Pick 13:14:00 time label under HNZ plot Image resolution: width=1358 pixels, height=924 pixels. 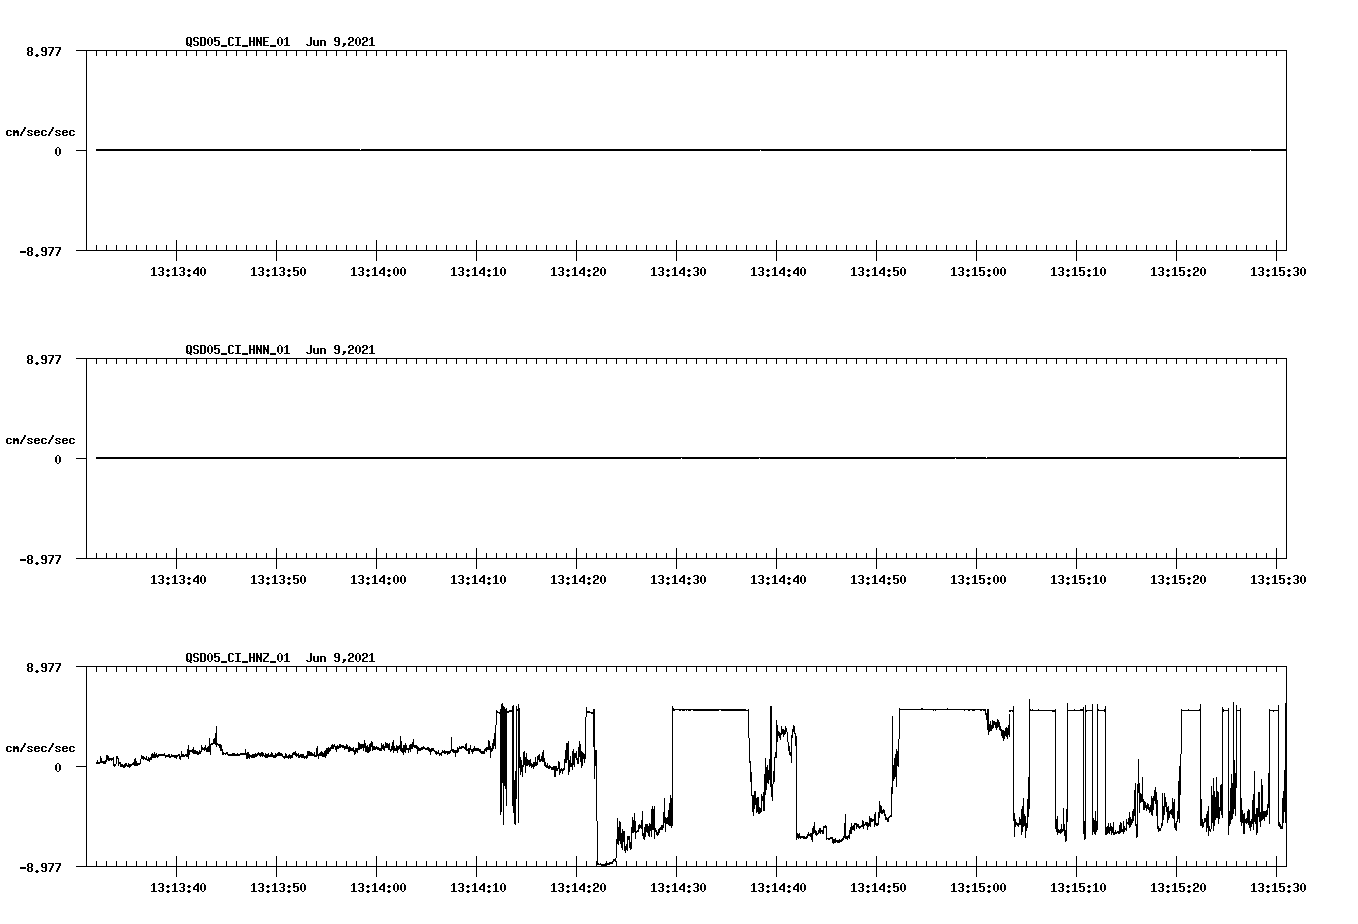point(378,888)
